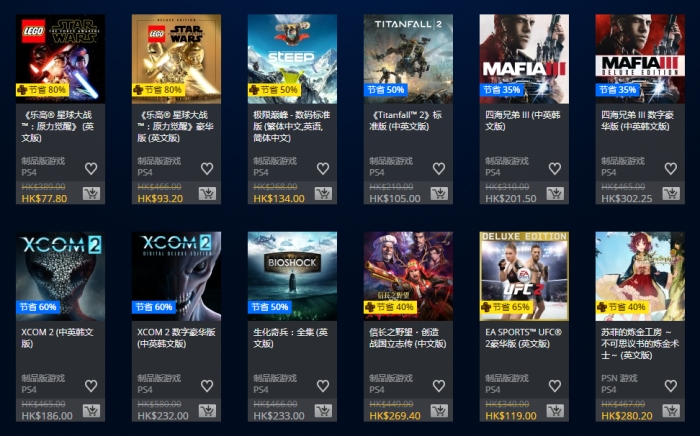Toggle wishlist heart for XCOM 2 Digital Deluxe
Image resolution: width=700 pixels, height=436 pixels.
point(207,386)
